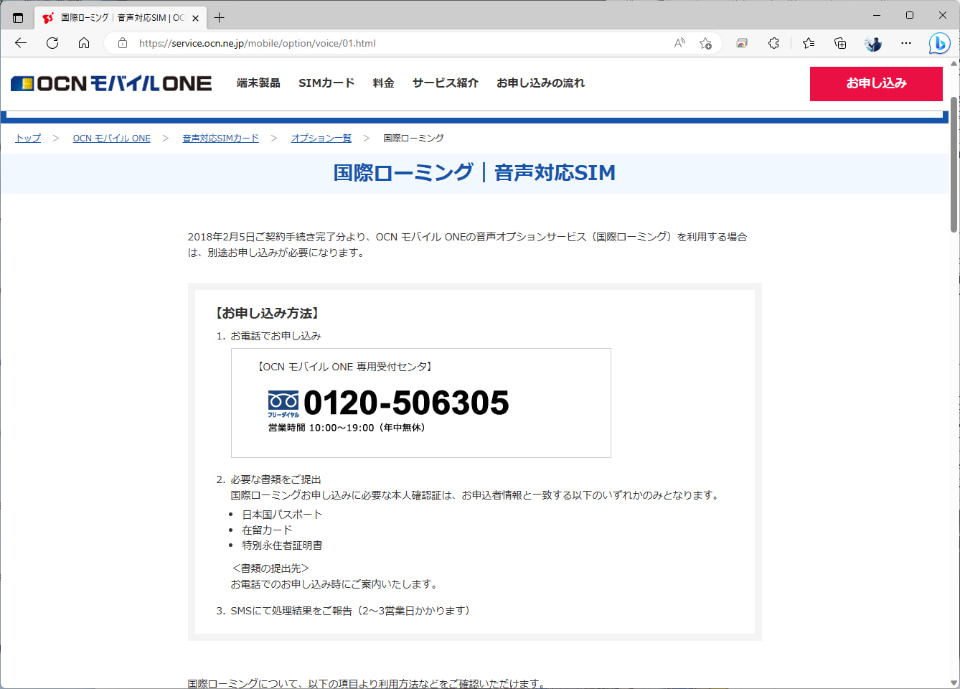This screenshot has height=689, width=960.
Task: Refresh the current page
Action: pyautogui.click(x=52, y=44)
